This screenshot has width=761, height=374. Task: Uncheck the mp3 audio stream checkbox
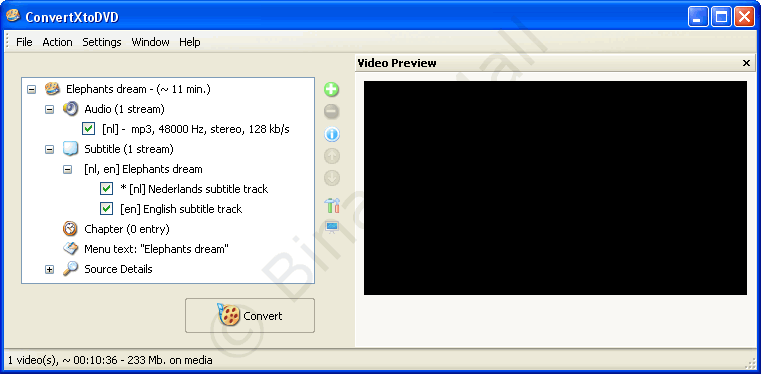pyautogui.click(x=88, y=129)
